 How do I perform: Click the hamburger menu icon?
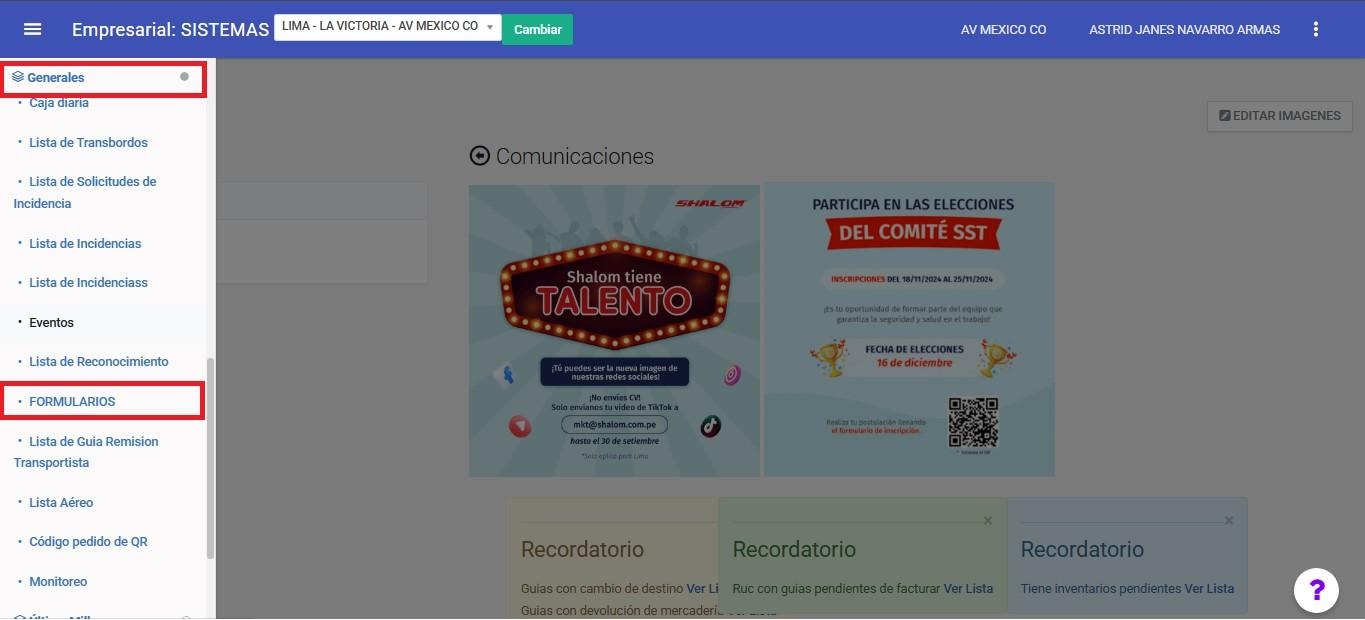coord(32,29)
